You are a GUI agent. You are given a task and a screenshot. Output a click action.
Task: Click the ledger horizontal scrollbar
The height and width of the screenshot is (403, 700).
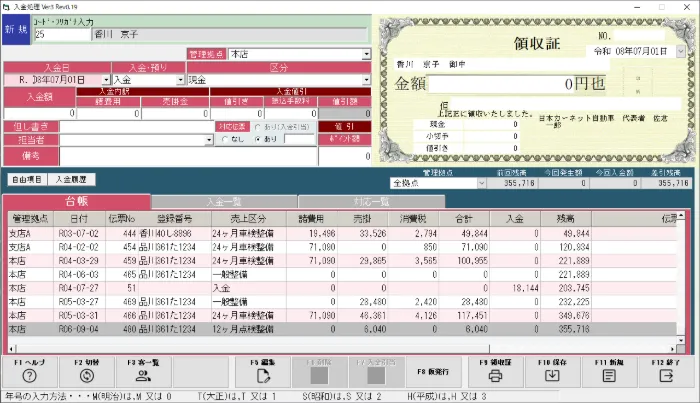(x=252, y=349)
